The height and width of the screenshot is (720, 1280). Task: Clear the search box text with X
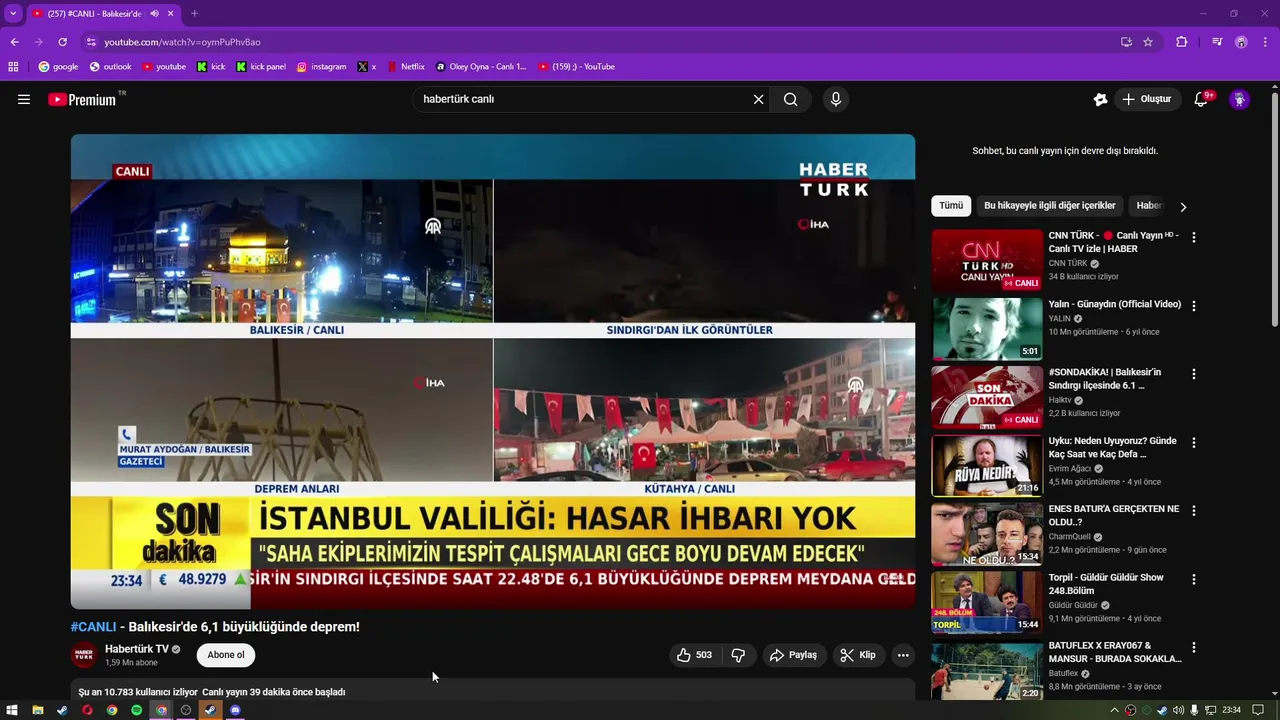758,99
